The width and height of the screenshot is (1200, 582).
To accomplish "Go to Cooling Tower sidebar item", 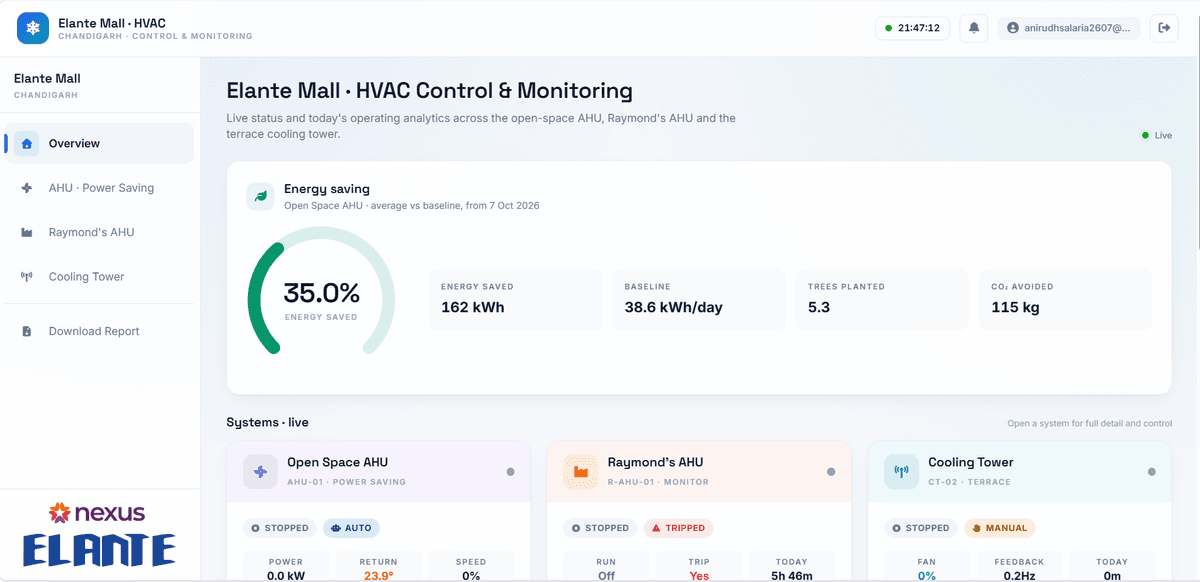I will (x=99, y=277).
